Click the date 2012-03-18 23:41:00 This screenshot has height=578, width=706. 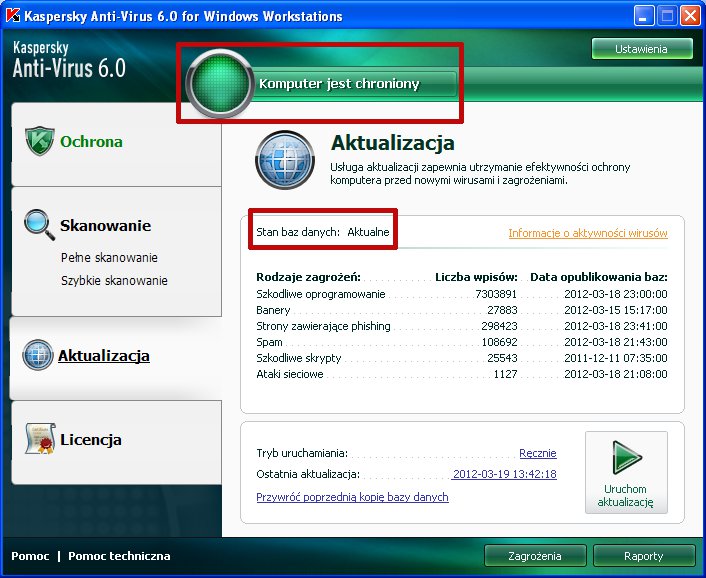(x=615, y=326)
